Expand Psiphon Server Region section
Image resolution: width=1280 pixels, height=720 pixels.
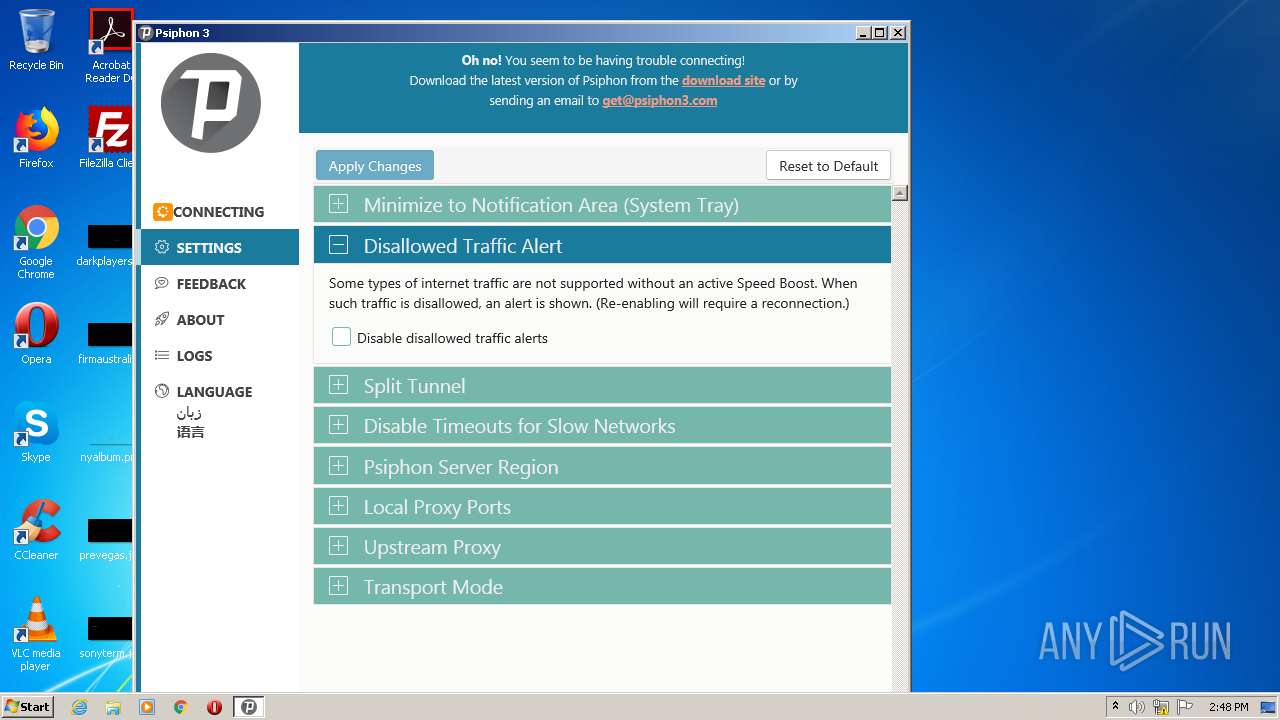click(x=602, y=466)
